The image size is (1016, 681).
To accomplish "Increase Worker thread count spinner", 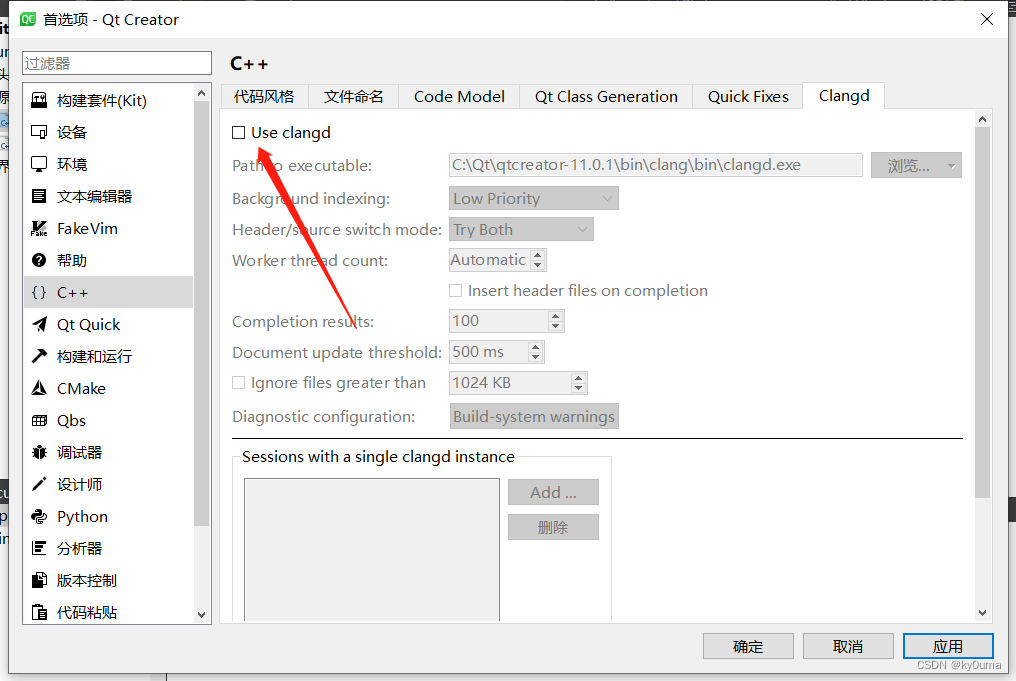I will (x=538, y=255).
